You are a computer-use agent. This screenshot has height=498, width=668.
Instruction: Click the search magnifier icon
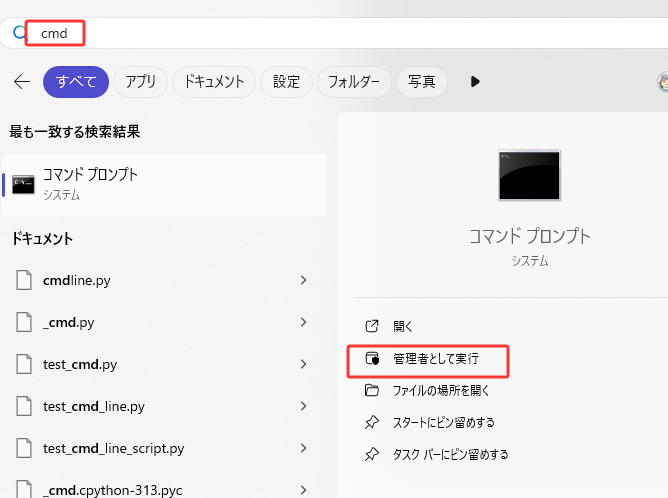(19, 32)
